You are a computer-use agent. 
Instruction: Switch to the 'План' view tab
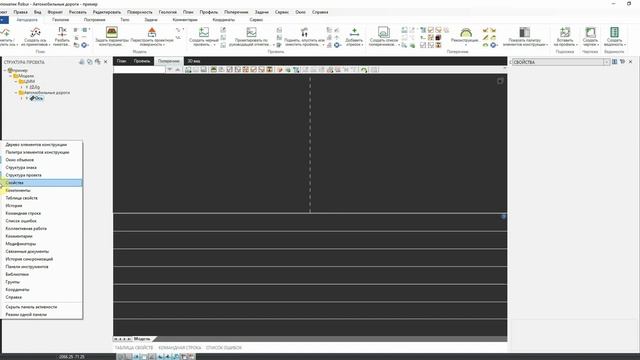tap(121, 61)
